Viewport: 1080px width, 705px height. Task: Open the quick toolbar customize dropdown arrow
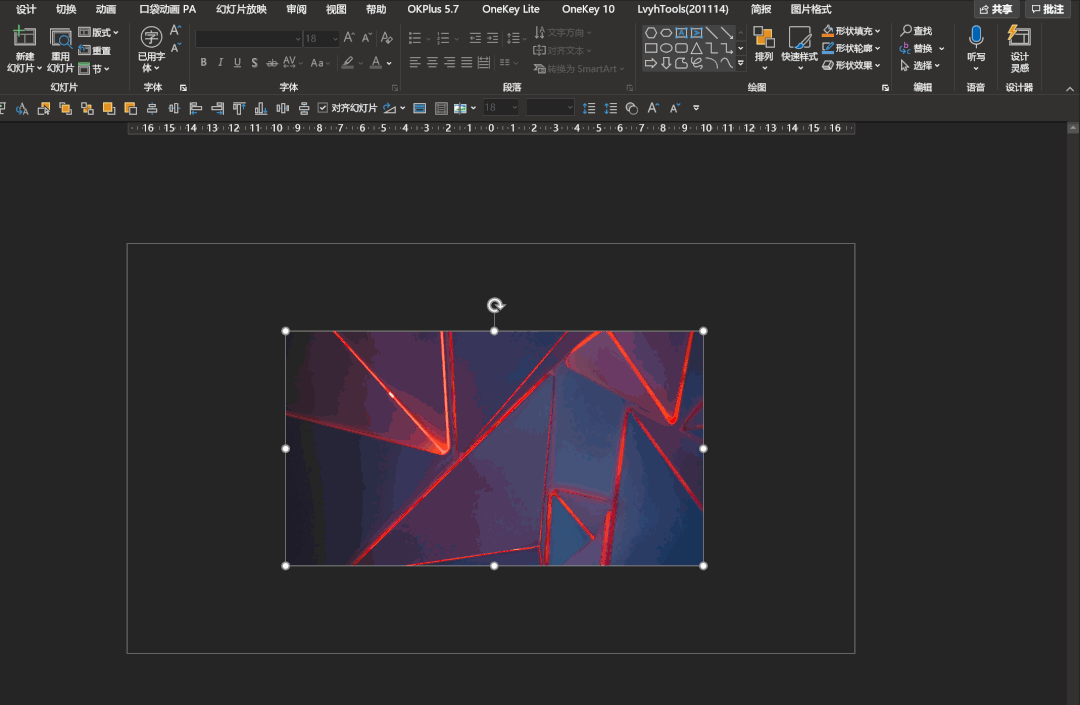pyautogui.click(x=696, y=108)
